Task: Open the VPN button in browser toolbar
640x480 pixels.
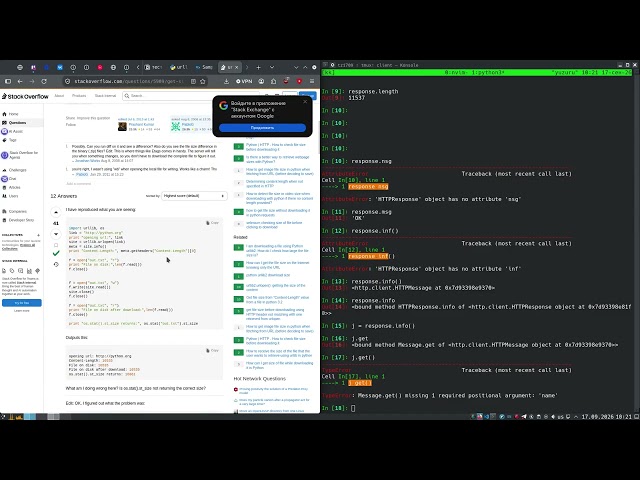Action: tap(244, 81)
